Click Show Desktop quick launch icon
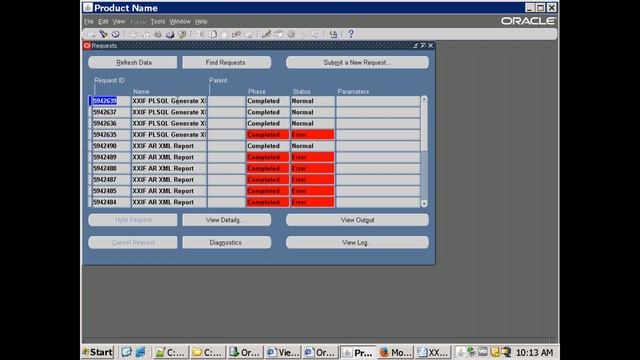The width and height of the screenshot is (640, 360). pyautogui.click(x=127, y=352)
